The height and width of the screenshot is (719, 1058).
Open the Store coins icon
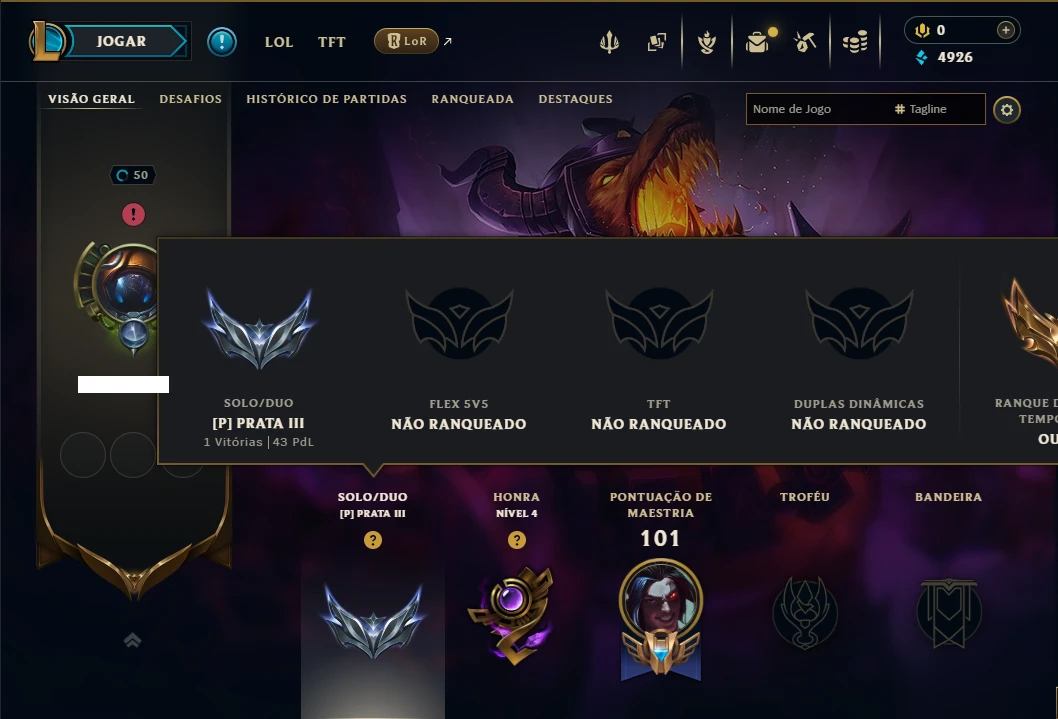click(855, 43)
